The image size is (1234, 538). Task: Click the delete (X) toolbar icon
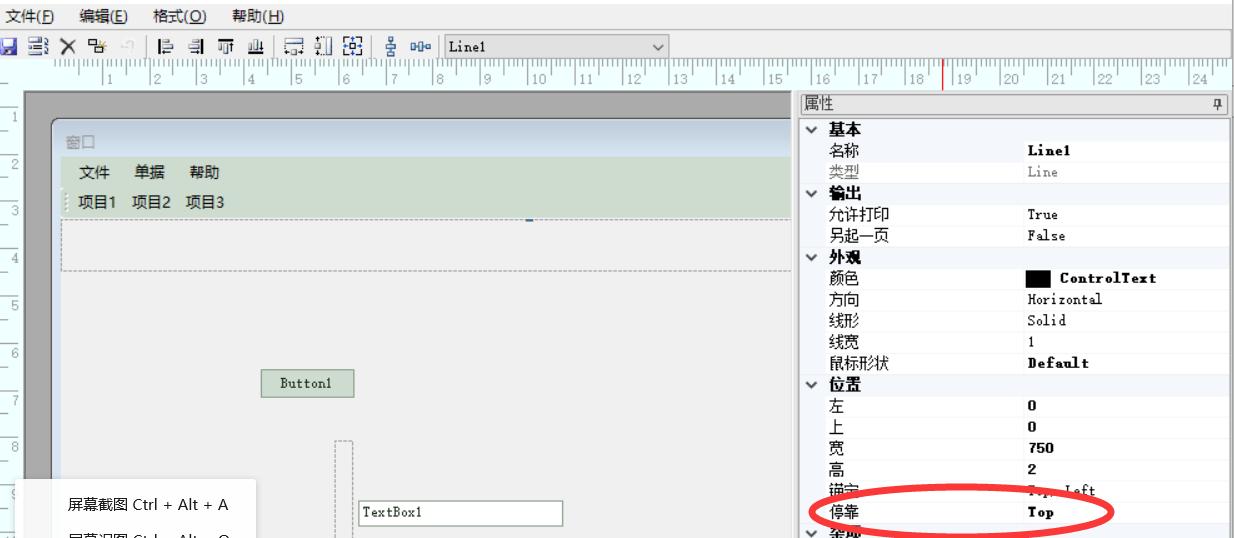[x=68, y=46]
